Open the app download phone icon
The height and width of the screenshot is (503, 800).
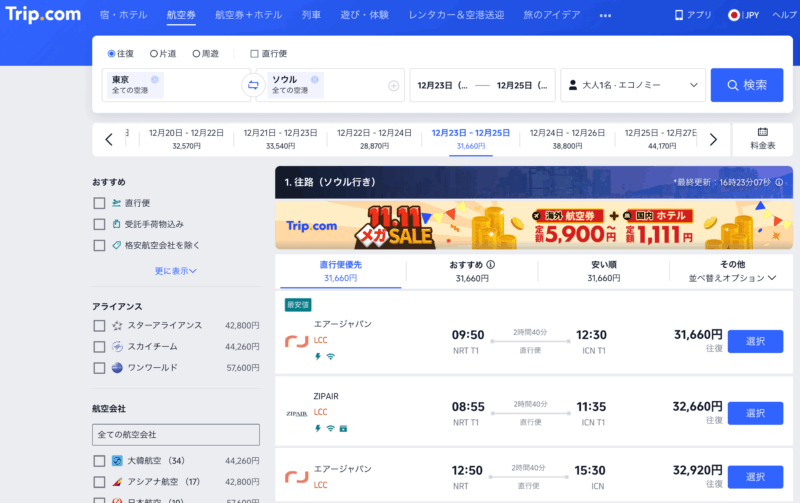coord(679,15)
